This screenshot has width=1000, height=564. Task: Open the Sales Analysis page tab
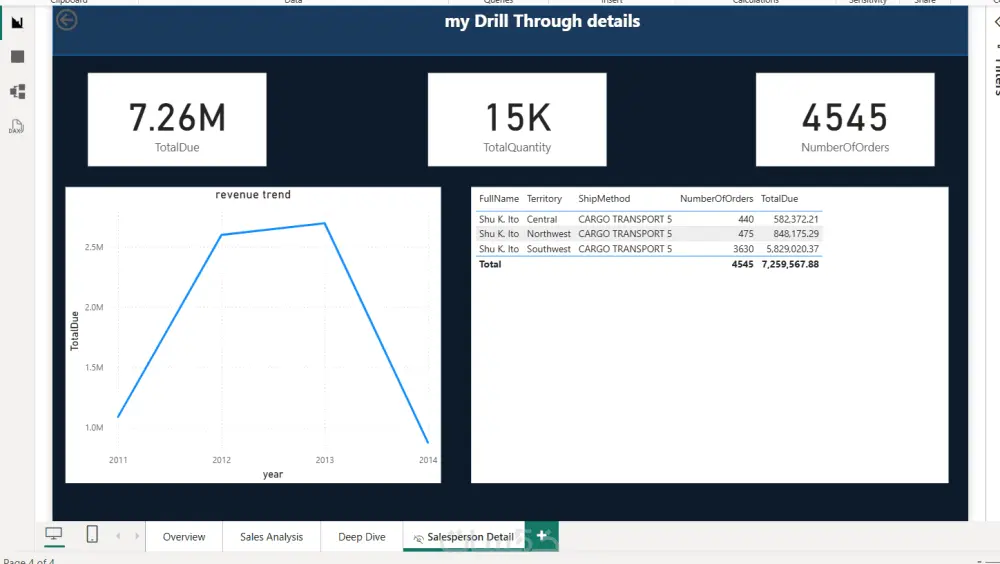tap(271, 537)
